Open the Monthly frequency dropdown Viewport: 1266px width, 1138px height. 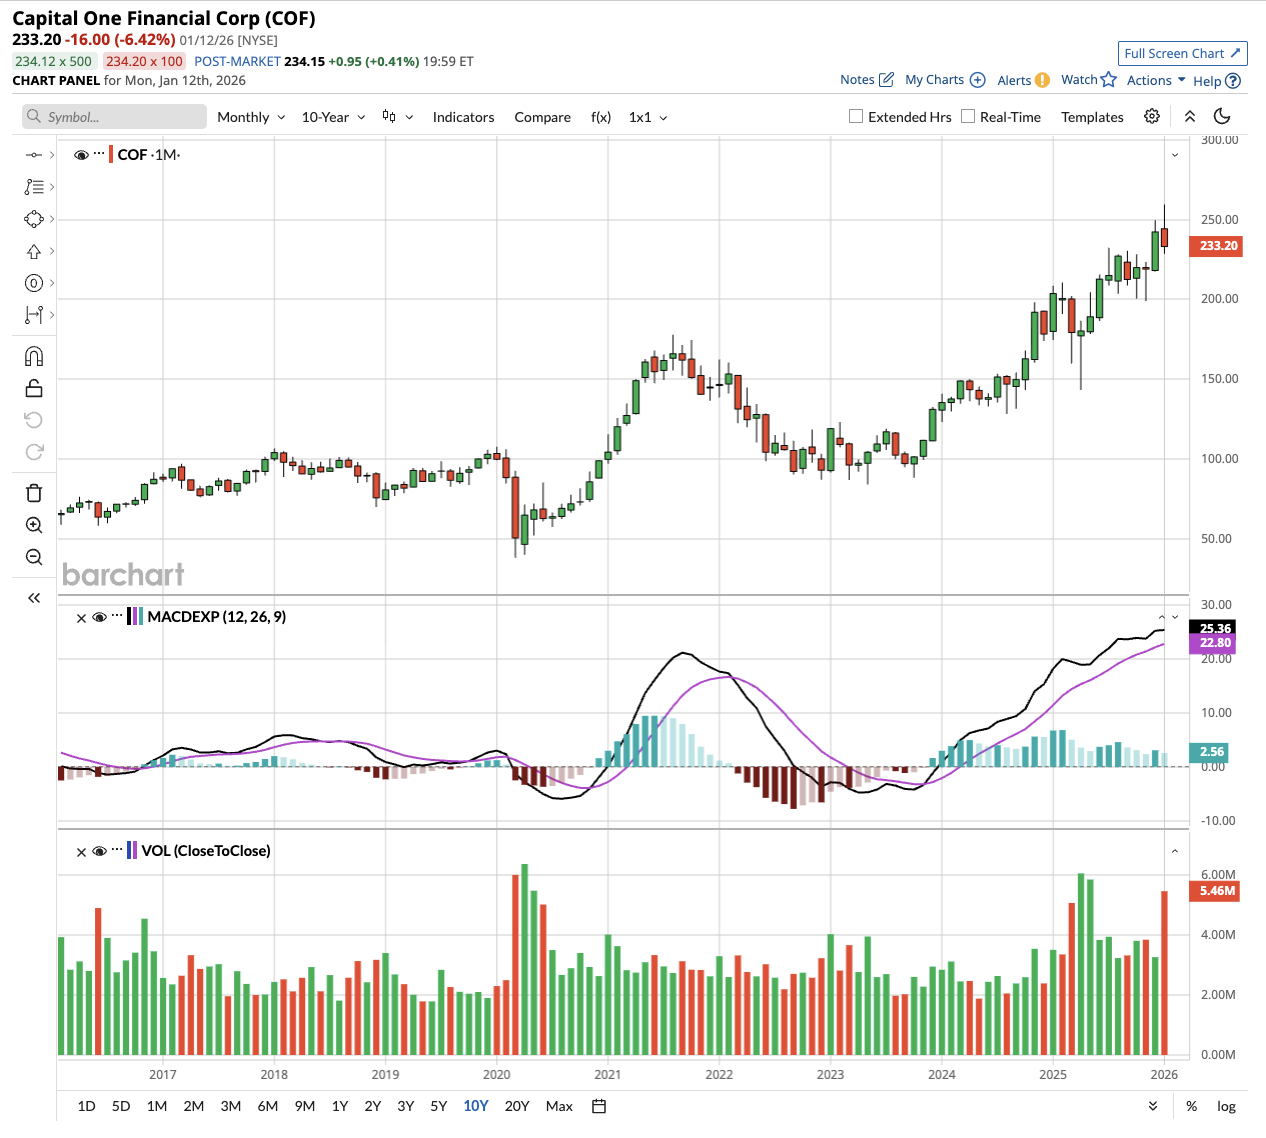251,117
